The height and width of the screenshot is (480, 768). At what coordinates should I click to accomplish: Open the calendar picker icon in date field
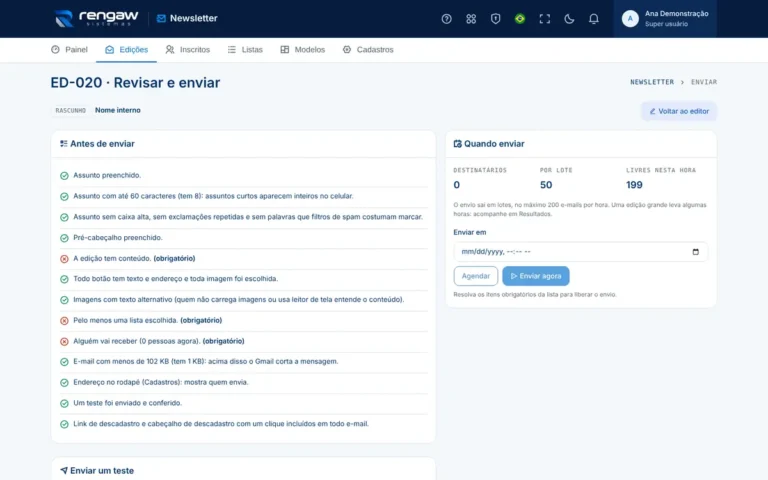click(x=695, y=252)
